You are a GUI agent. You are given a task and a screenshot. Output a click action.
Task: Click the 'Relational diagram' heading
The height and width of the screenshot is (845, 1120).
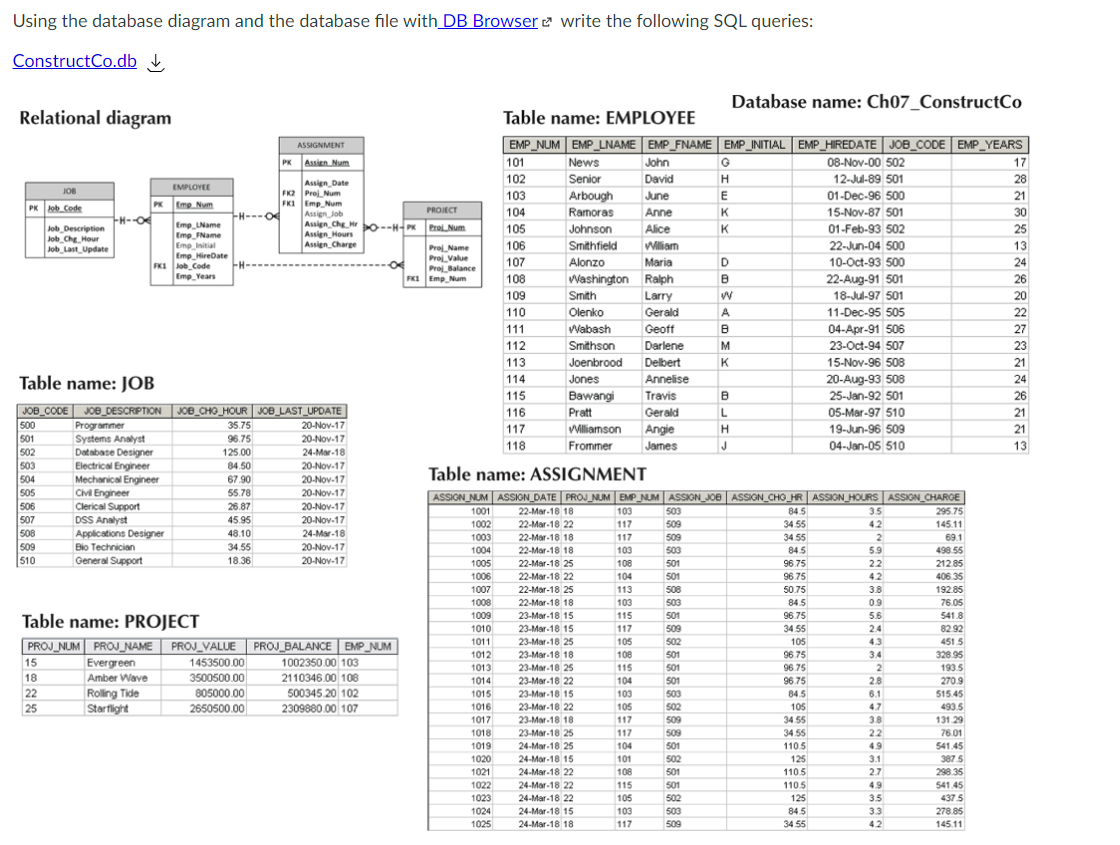[x=95, y=118]
